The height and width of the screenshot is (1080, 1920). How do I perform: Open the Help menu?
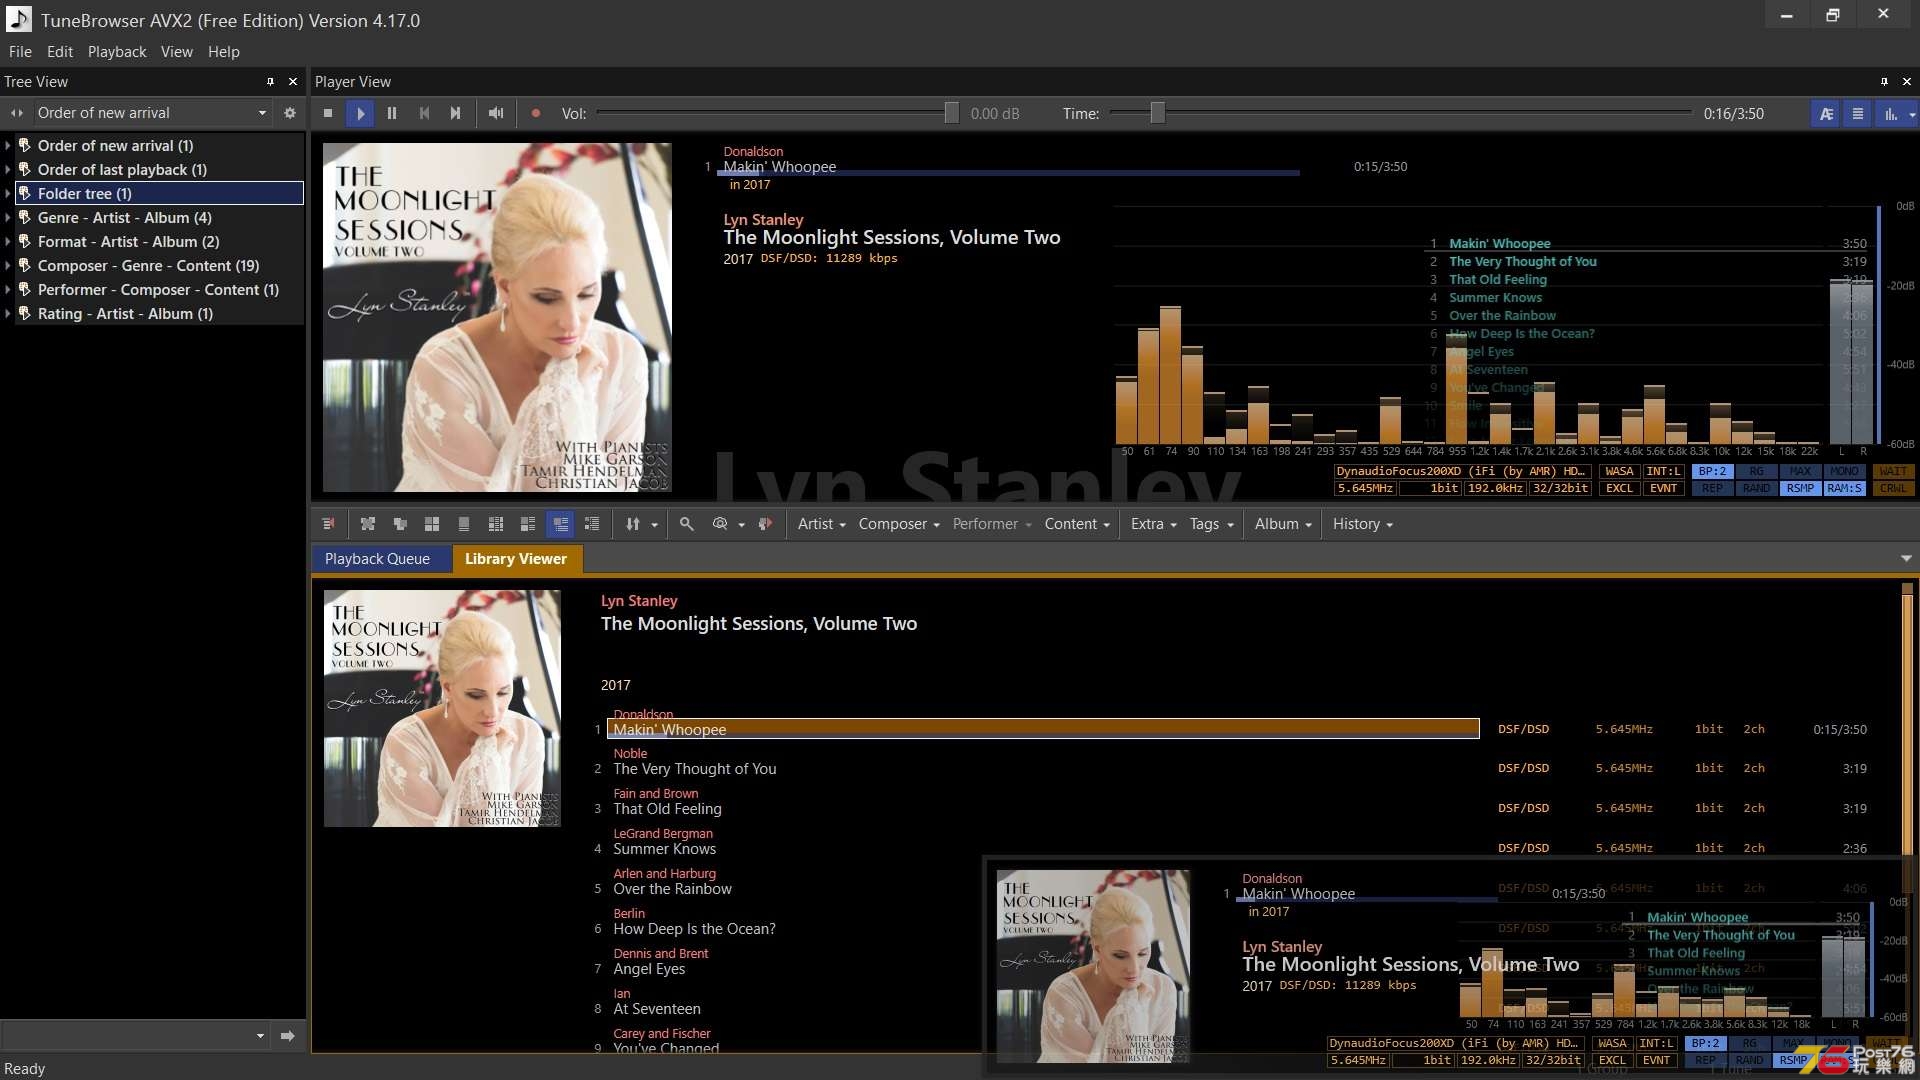click(x=224, y=52)
